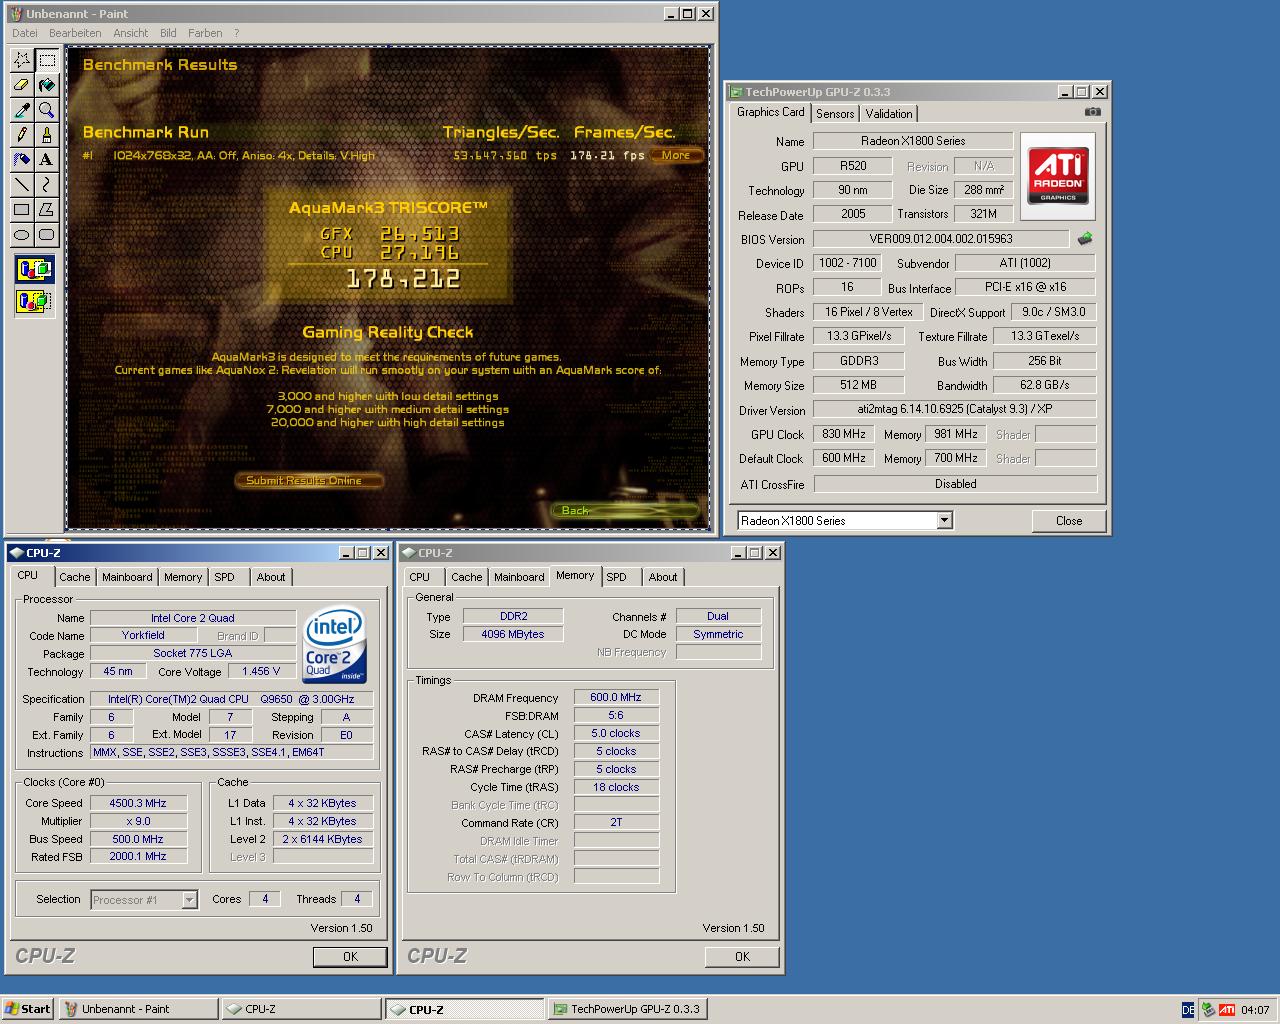The height and width of the screenshot is (1024, 1280).
Task: Click the Back button in AquaMark results
Action: click(x=624, y=510)
